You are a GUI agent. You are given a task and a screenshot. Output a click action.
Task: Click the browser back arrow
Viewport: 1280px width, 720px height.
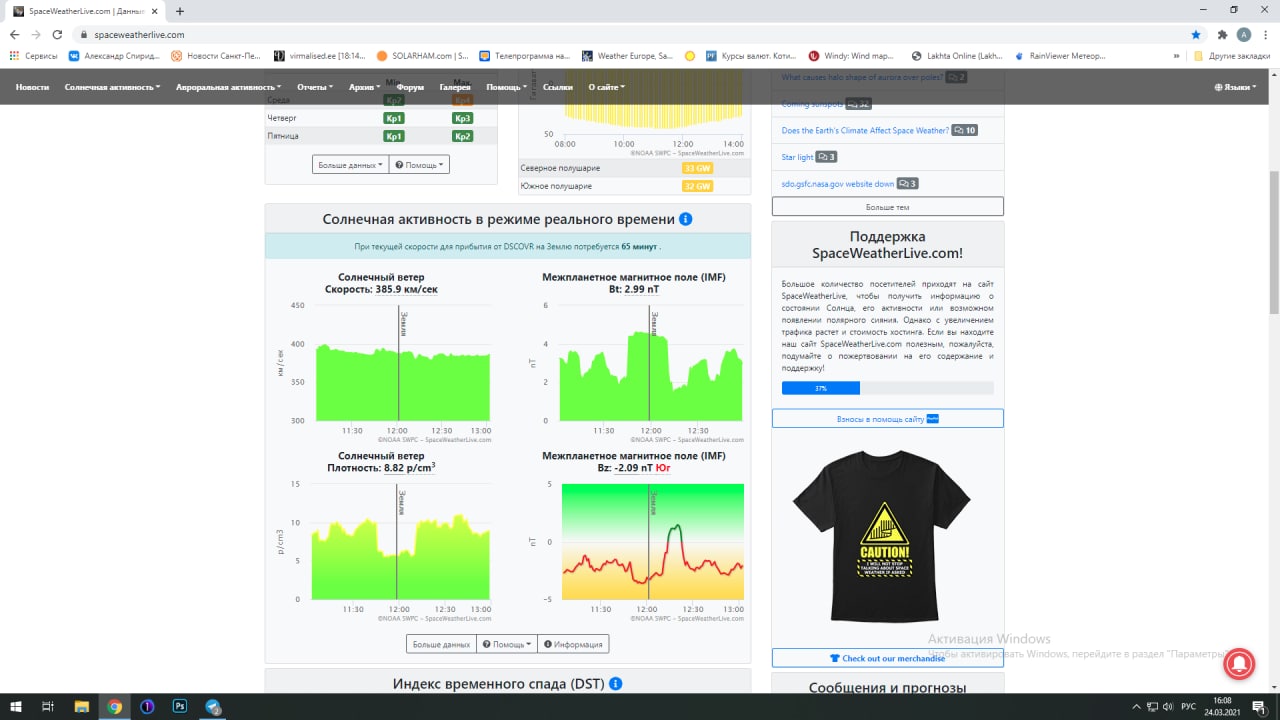click(14, 34)
